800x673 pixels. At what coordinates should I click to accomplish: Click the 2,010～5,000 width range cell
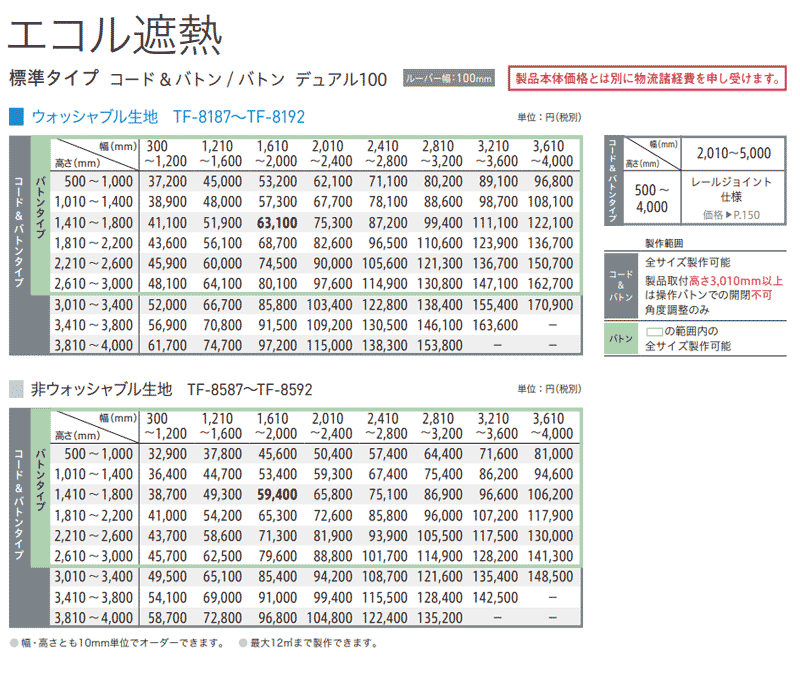(731, 153)
